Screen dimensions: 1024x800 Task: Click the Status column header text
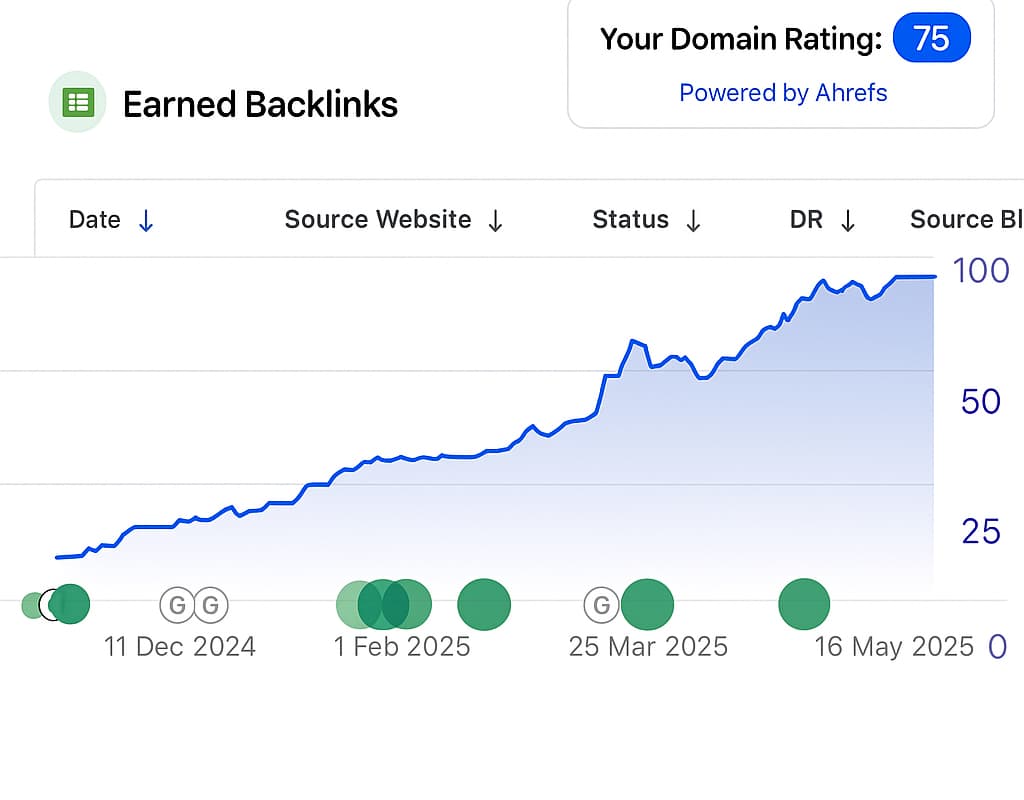(x=630, y=220)
